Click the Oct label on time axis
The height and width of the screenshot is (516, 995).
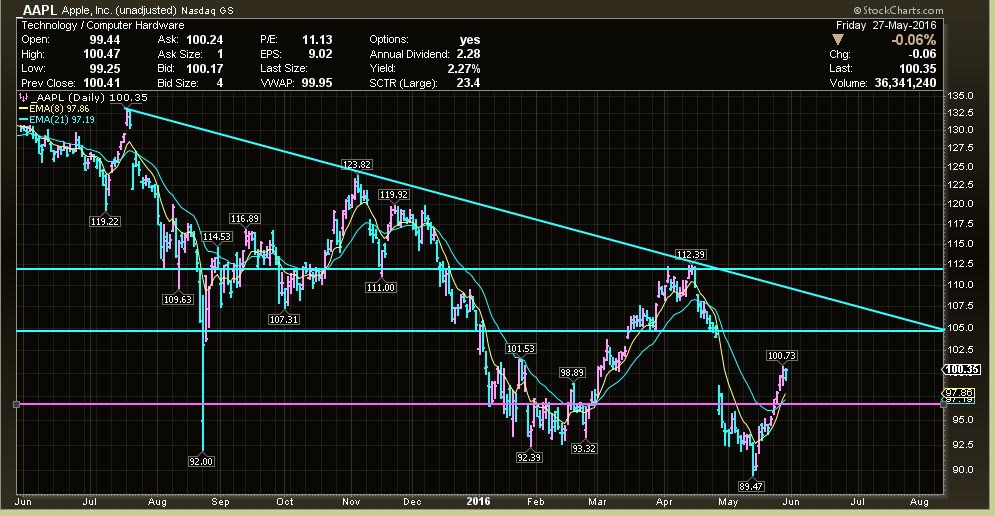285,501
